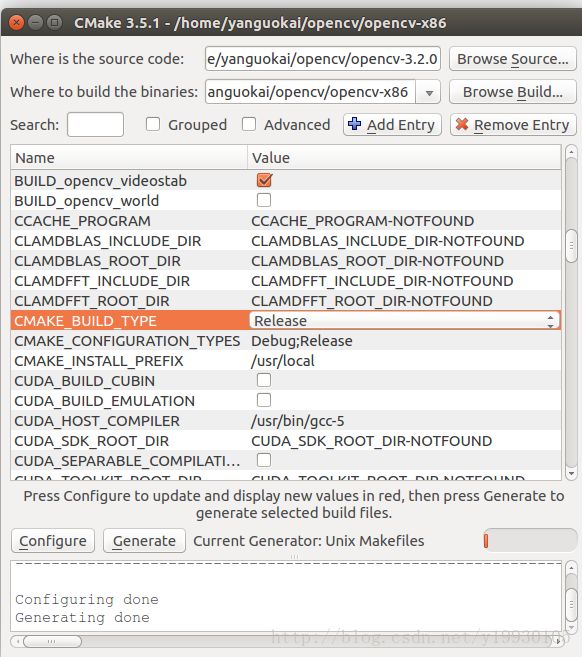Click the output log horizontal scrollbar thumb
Screen dimensions: 582x657
point(52,641)
